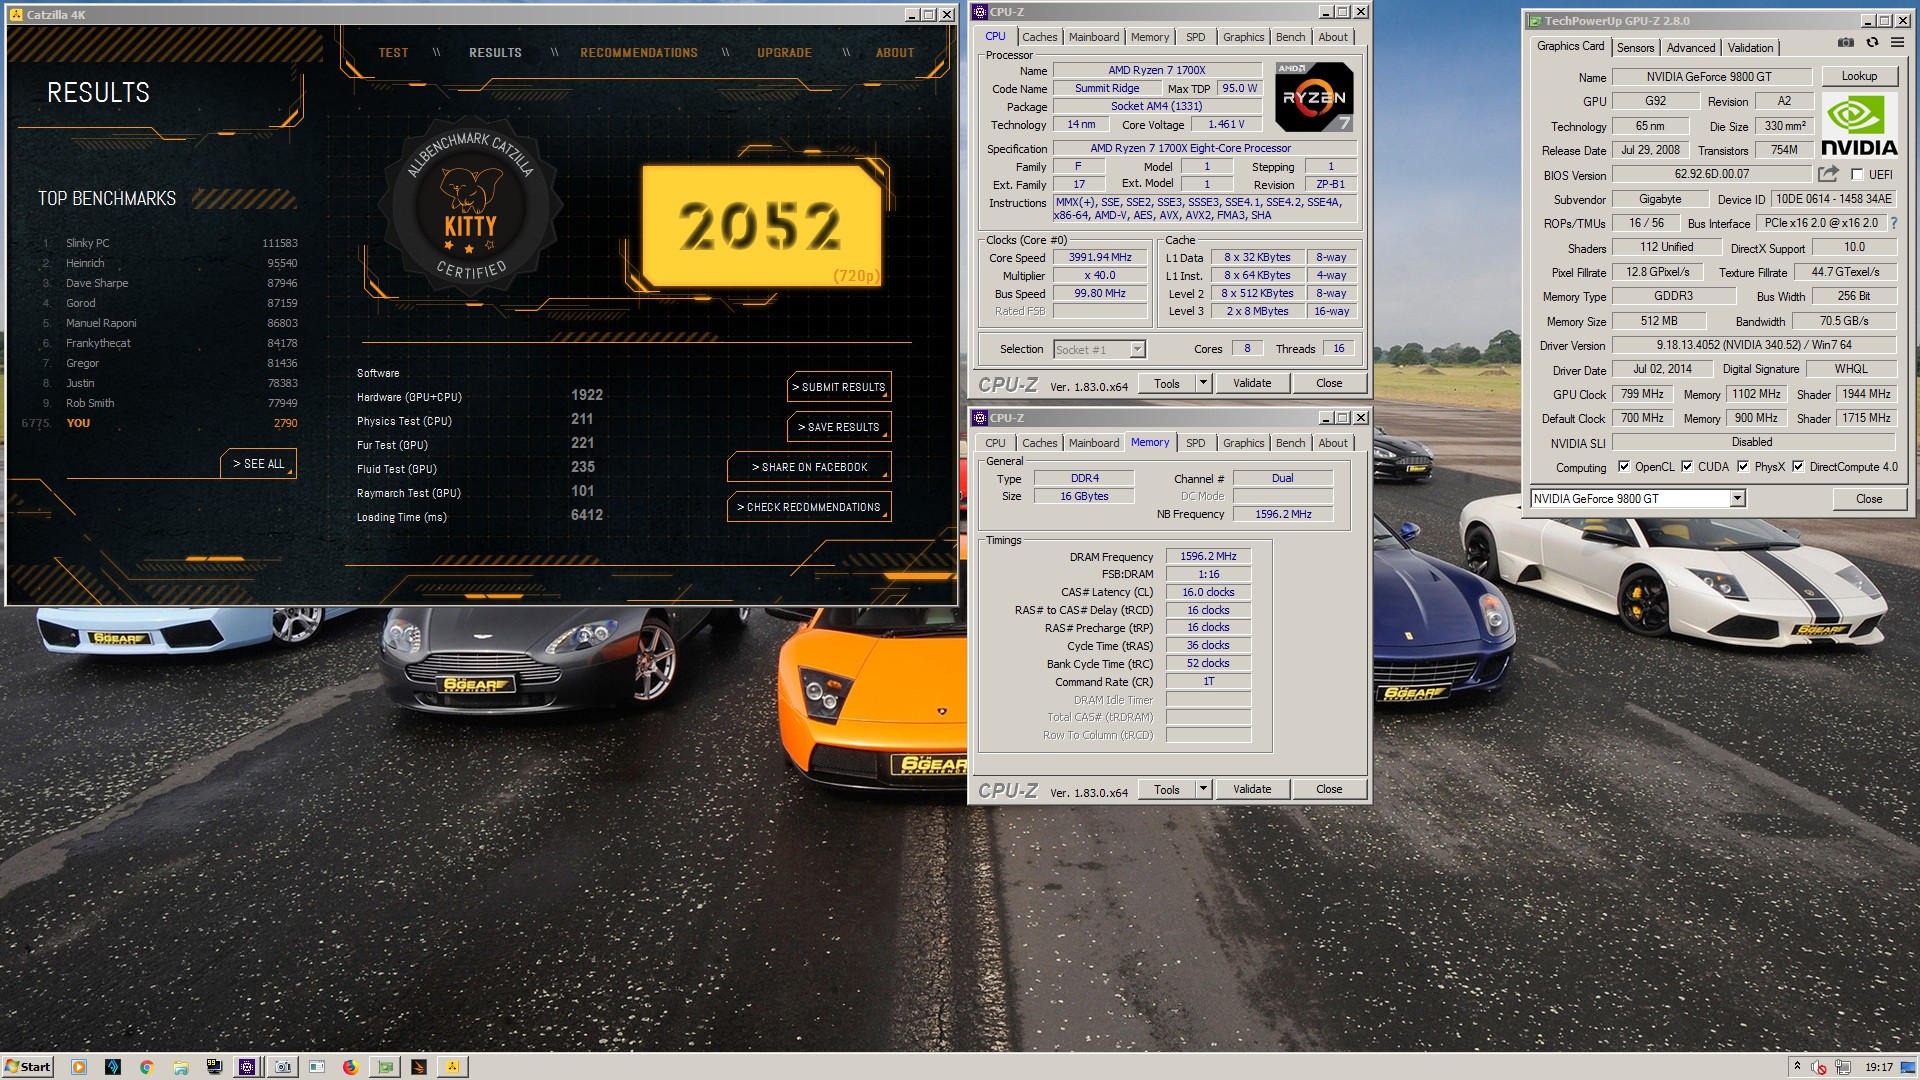
Task: Open Validation tab in GPU-Z
Action: [1750, 47]
